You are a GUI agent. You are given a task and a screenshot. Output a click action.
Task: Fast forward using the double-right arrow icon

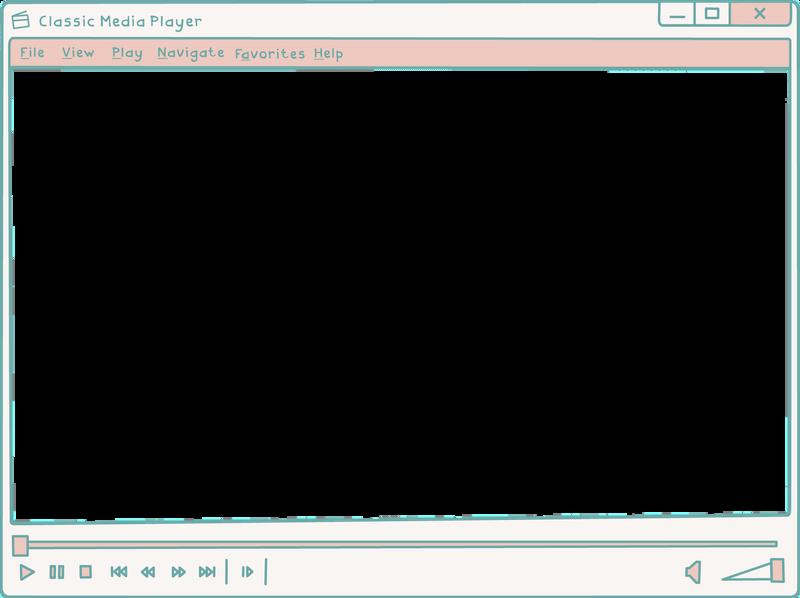tap(178, 572)
